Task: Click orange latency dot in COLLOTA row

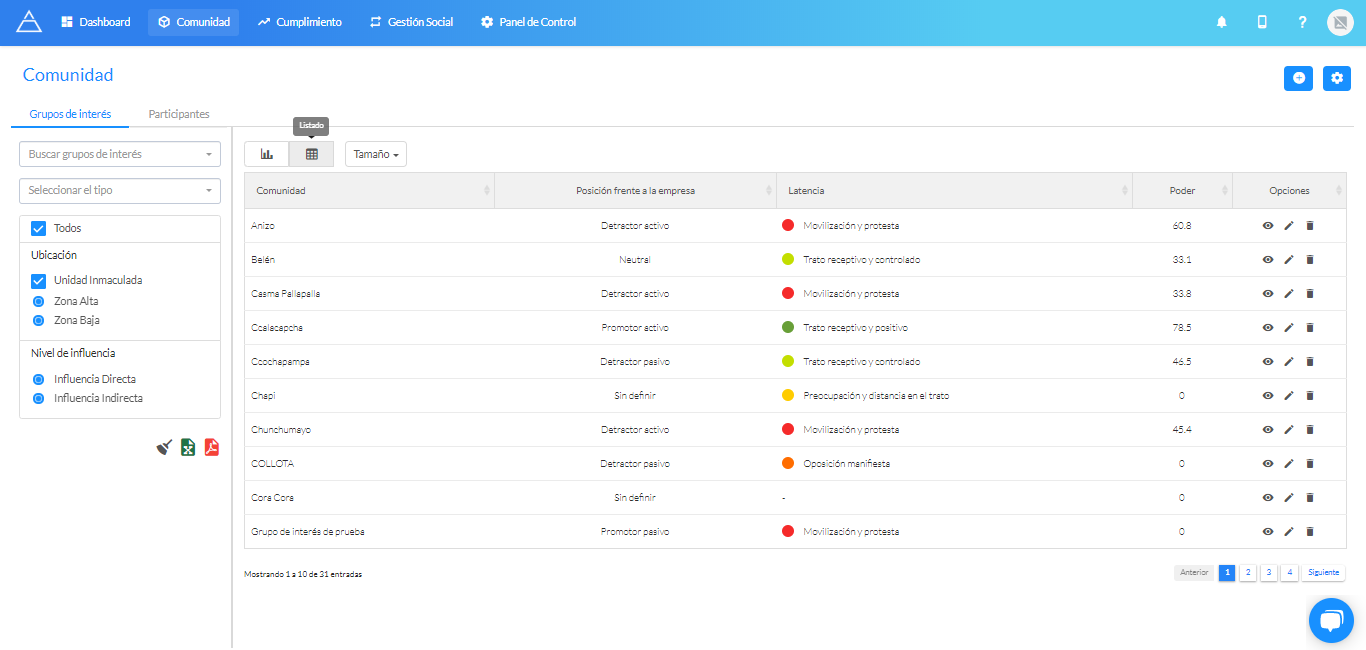Action: 788,464
